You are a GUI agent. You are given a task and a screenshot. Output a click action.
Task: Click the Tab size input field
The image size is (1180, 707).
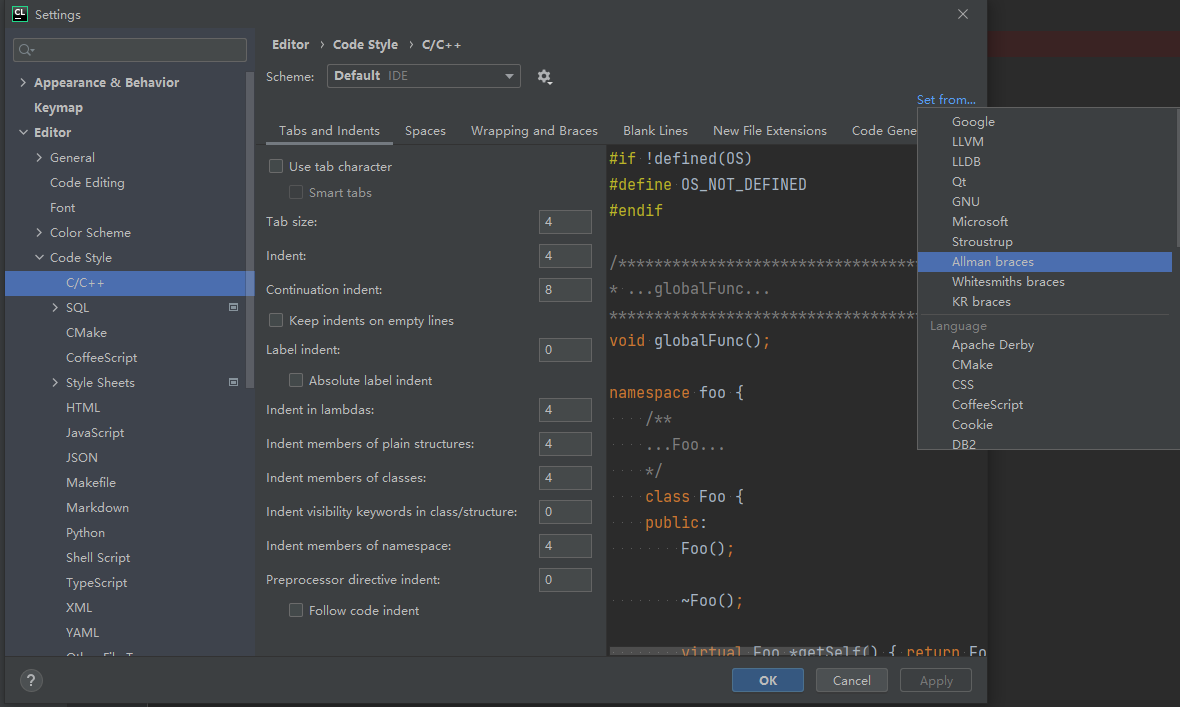[565, 222]
